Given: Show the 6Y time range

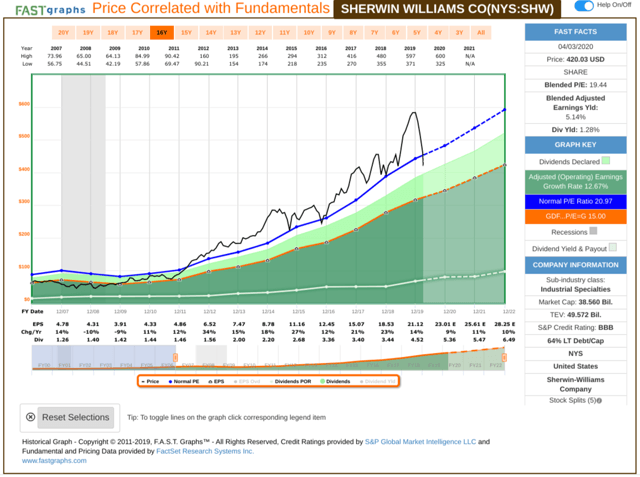Looking at the screenshot, I should (x=396, y=33).
